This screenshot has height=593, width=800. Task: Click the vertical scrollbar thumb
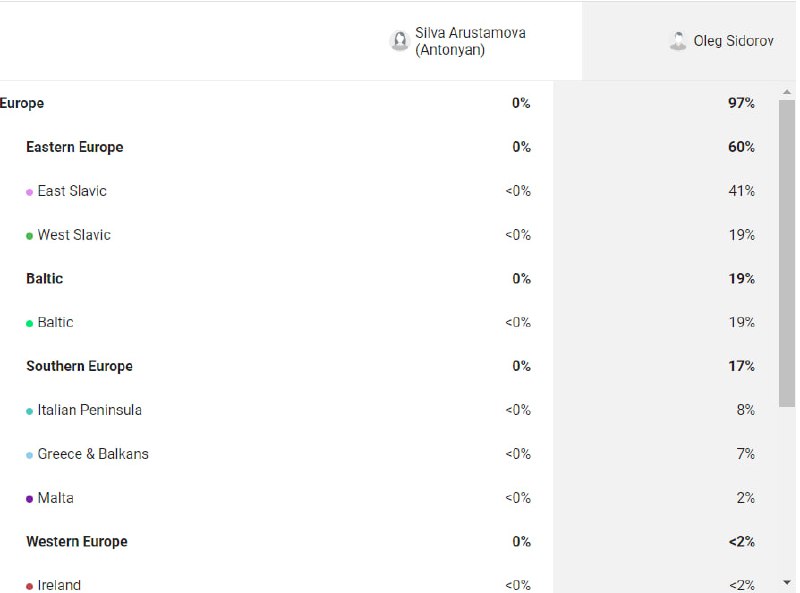coord(787,253)
